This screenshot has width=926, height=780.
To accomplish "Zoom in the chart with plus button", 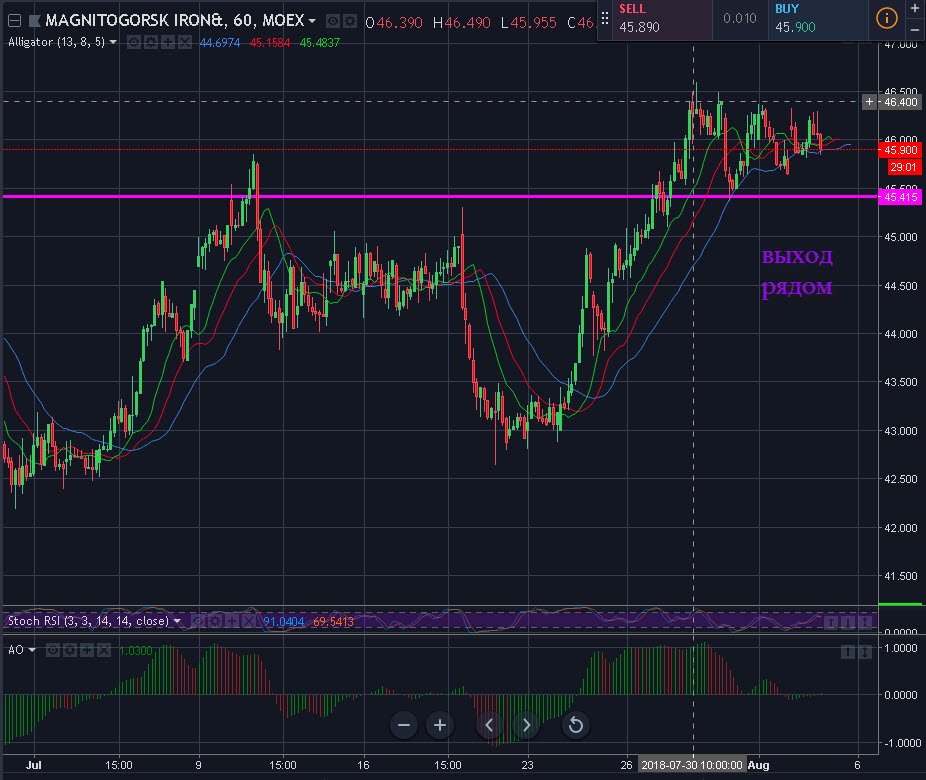I will 440,725.
